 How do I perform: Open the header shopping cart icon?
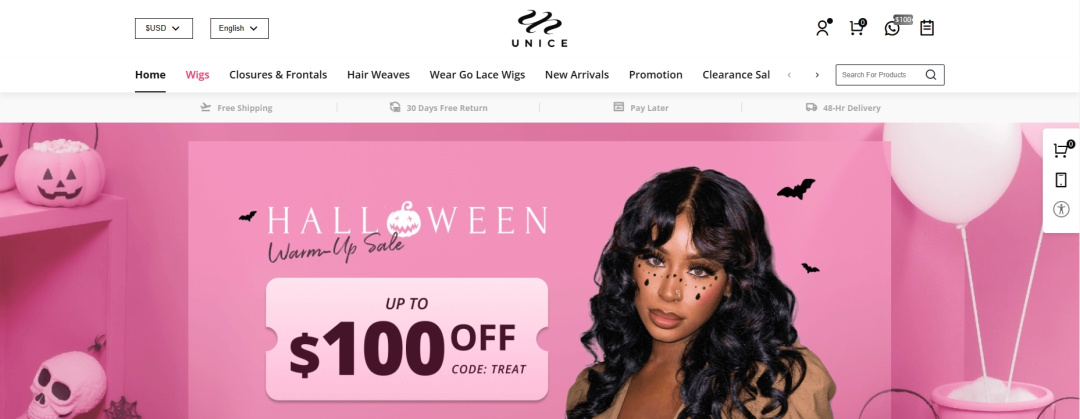point(857,28)
